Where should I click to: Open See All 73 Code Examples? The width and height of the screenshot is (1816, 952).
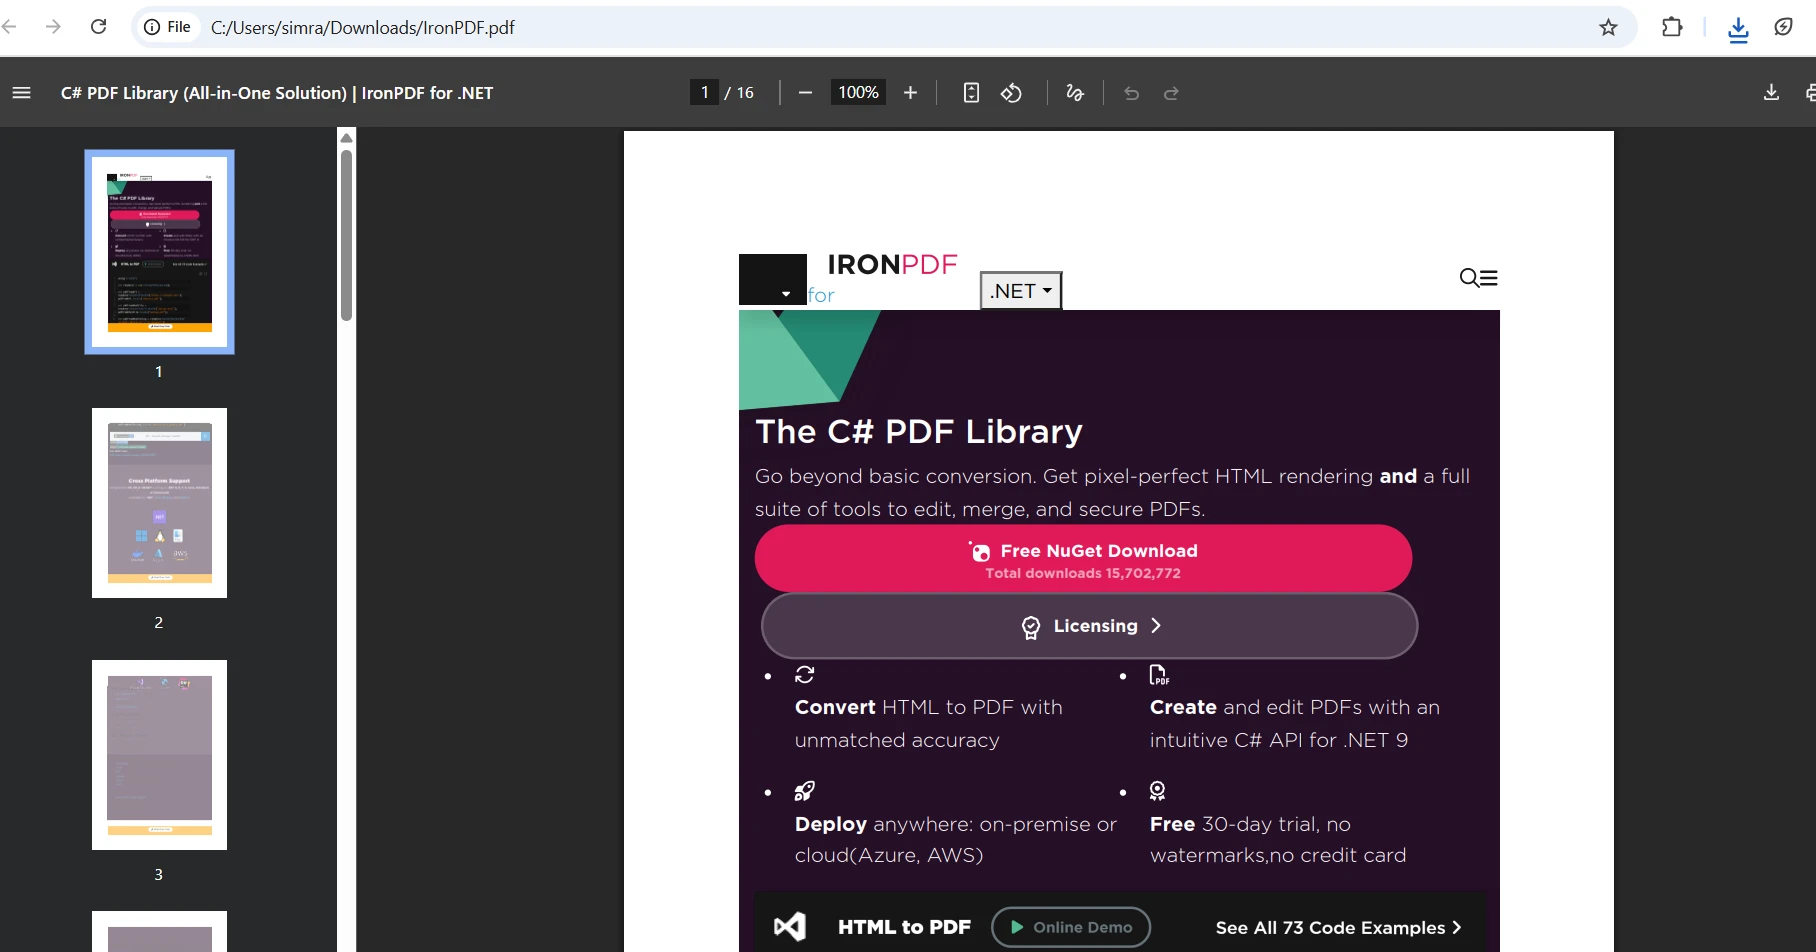point(1335,927)
